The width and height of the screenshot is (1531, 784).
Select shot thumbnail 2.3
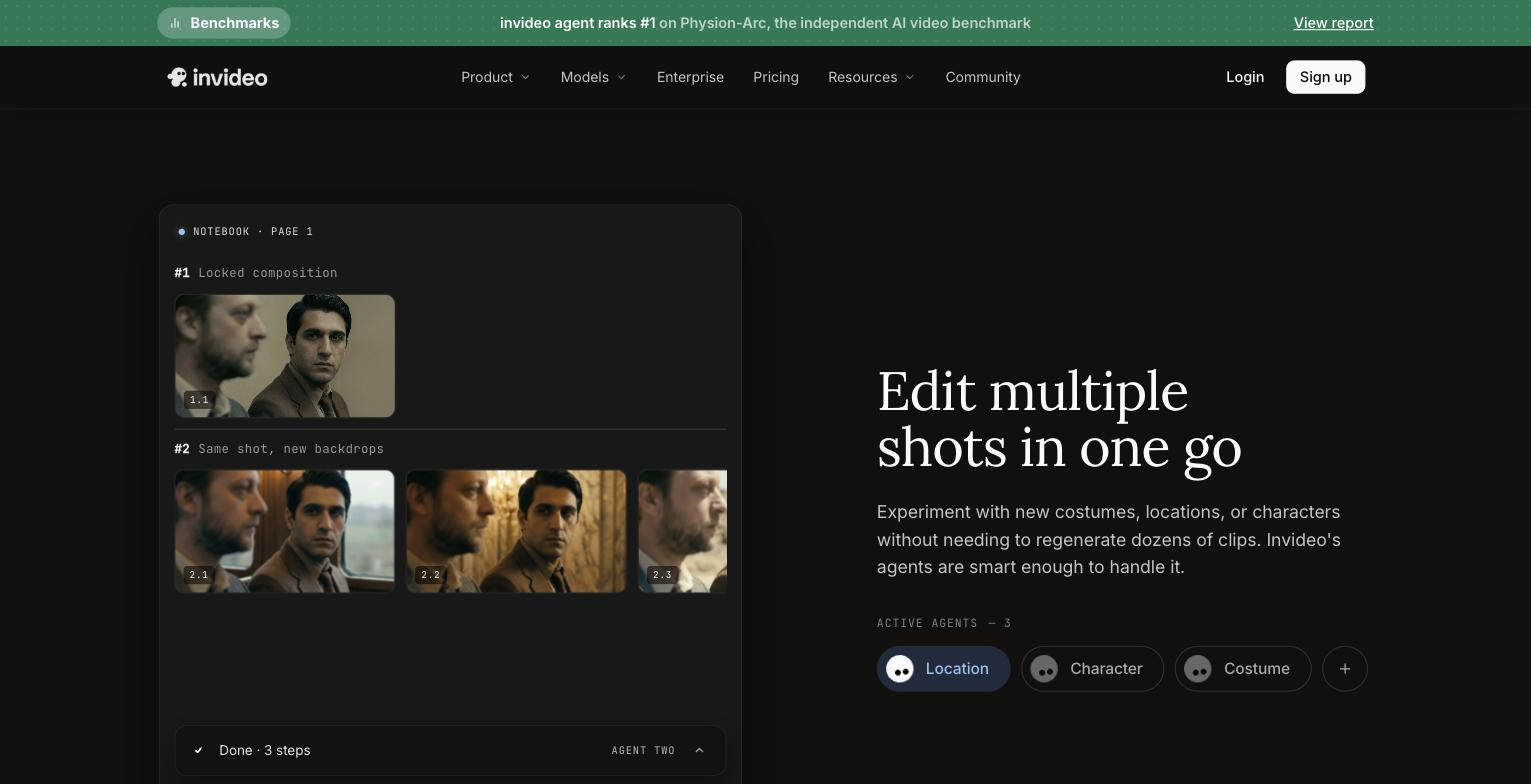tap(683, 532)
